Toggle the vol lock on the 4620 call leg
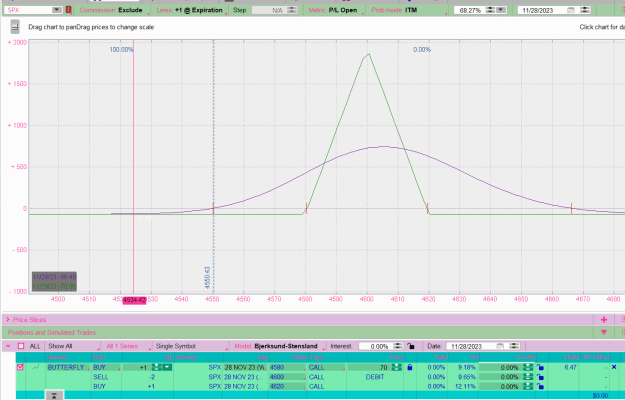Screen dimensions: 625x400 [x=540, y=386]
